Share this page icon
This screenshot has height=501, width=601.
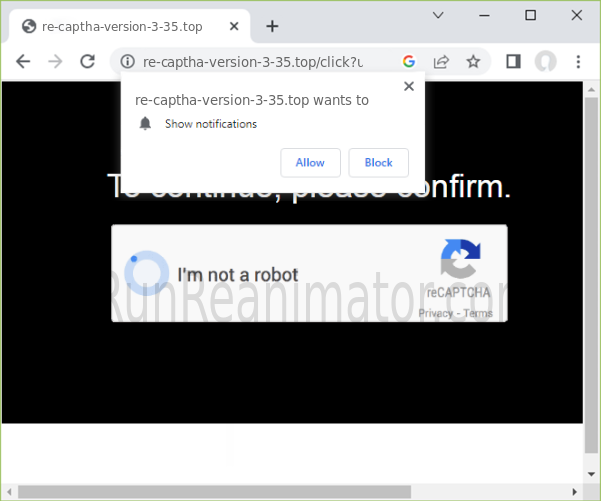(441, 61)
